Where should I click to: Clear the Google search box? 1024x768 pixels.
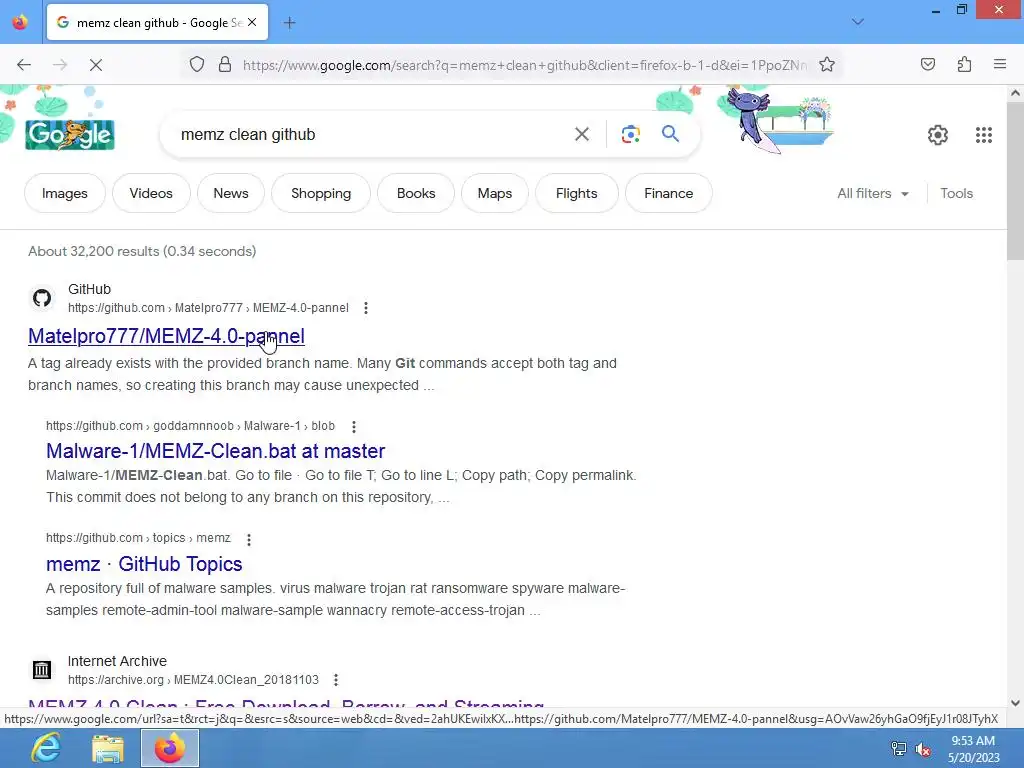pos(581,135)
